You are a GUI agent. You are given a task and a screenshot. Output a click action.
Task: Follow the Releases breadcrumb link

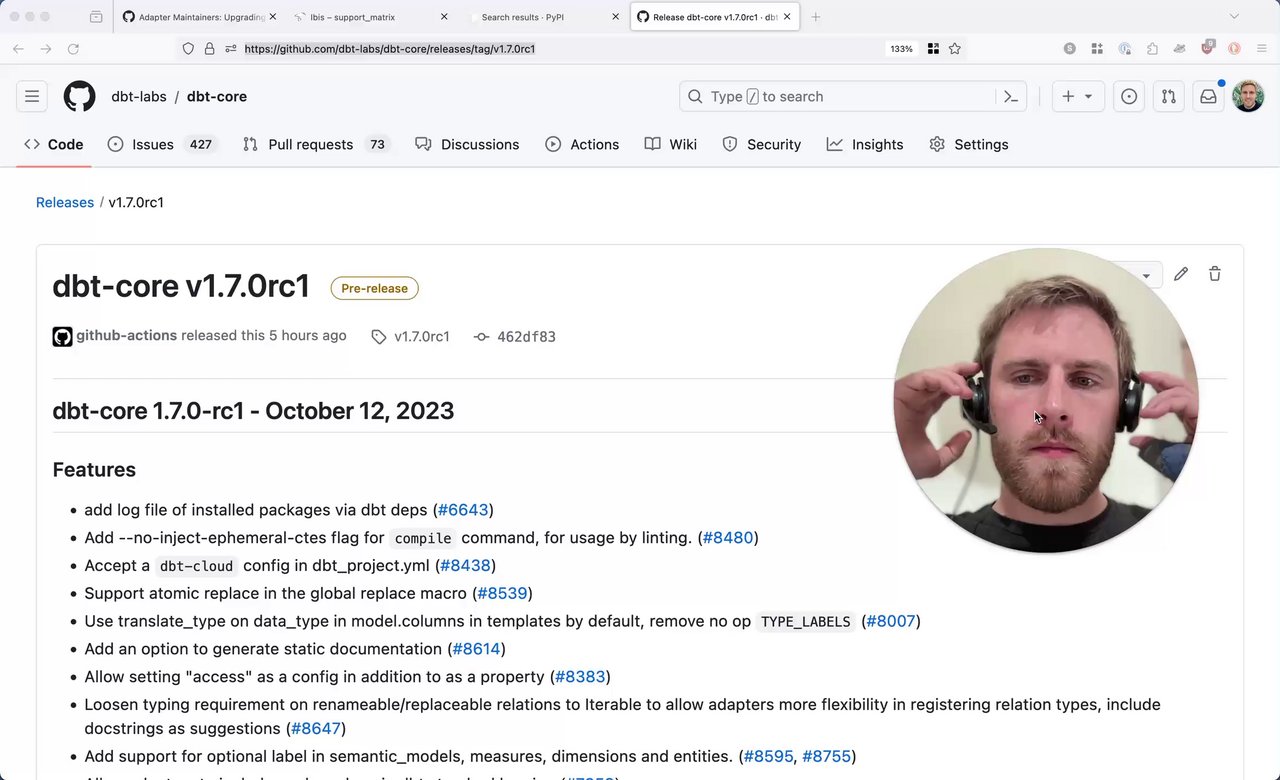tap(65, 202)
